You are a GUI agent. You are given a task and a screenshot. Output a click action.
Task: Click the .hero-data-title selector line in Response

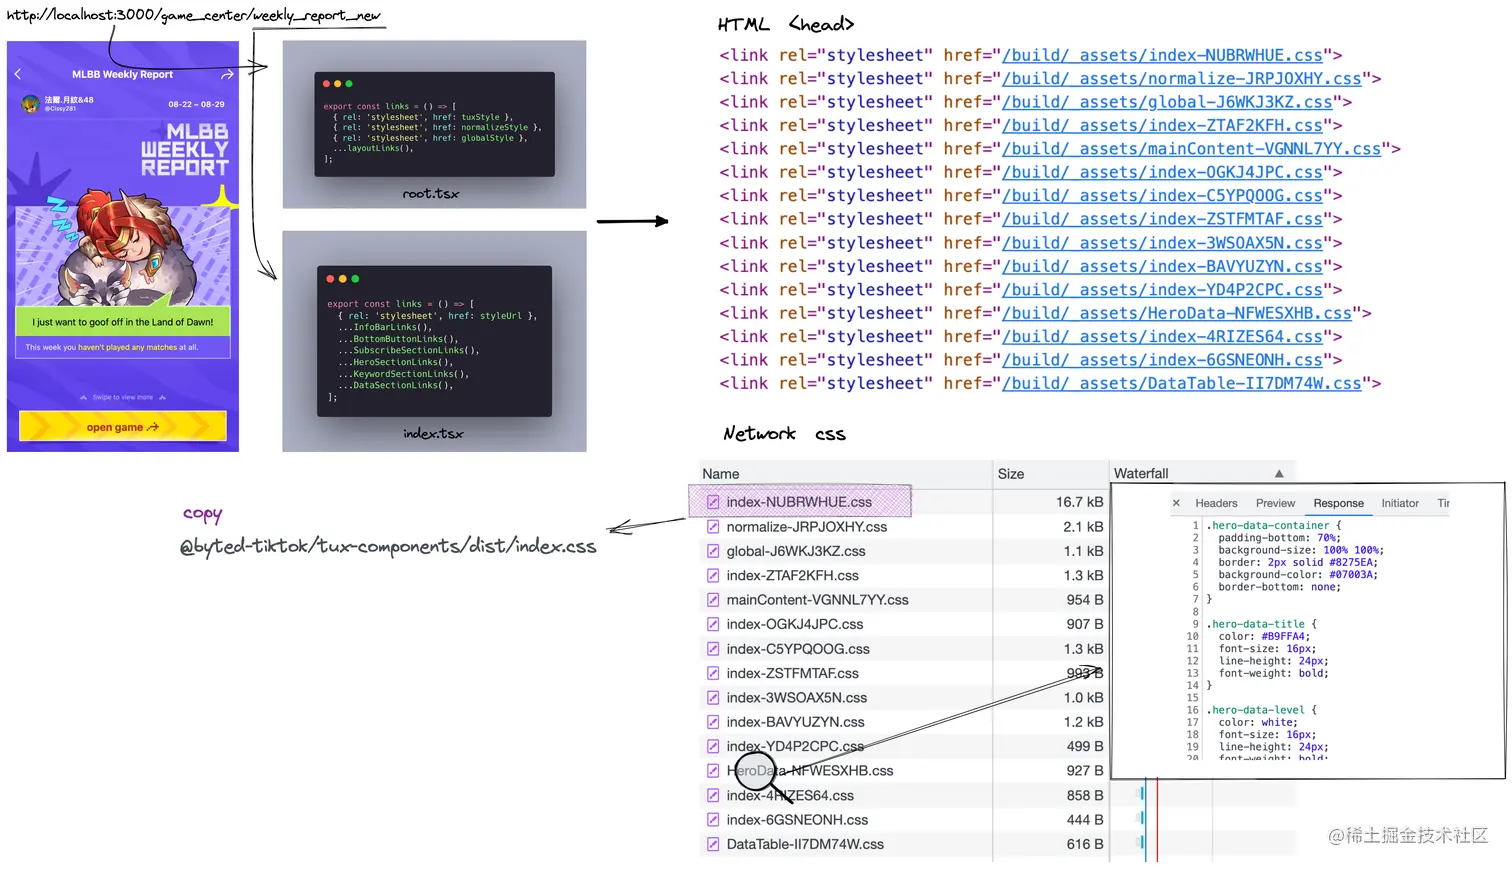pyautogui.click(x=1260, y=624)
